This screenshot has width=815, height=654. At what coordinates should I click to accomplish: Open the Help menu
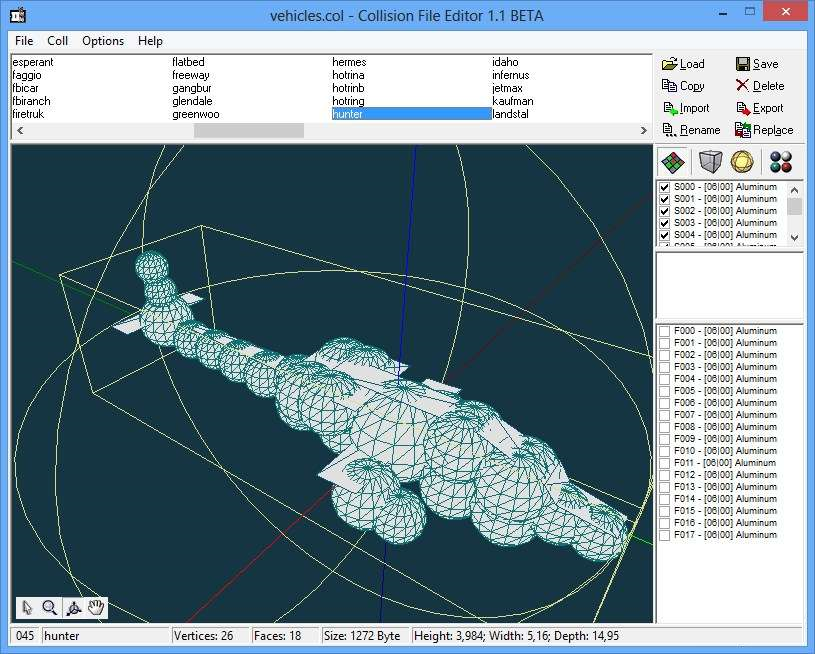[150, 41]
